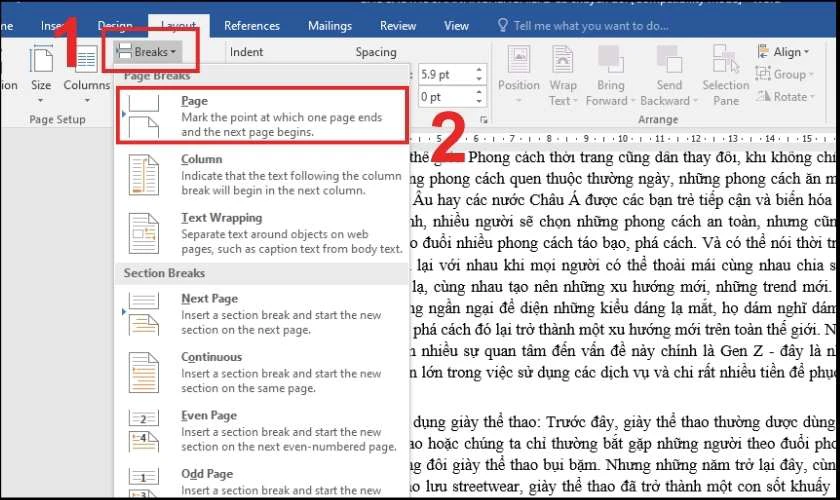Click the Wrap Text icon
The image size is (840, 500).
562,59
